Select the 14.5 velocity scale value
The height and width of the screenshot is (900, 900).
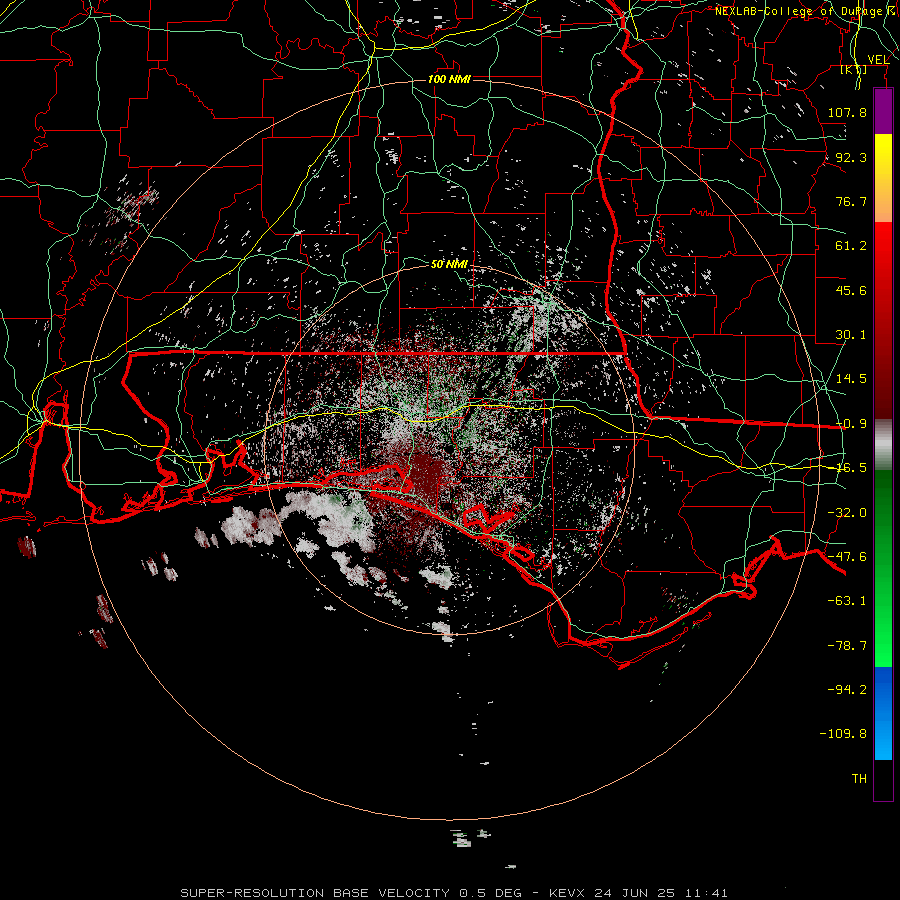tap(851, 379)
